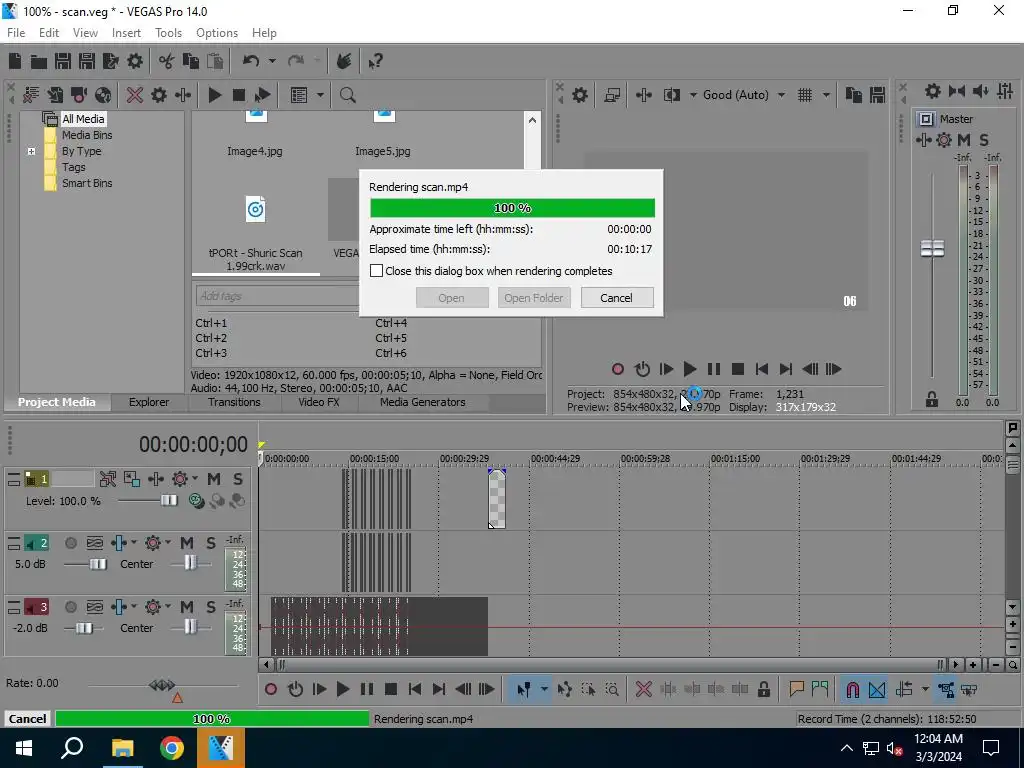1024x768 pixels.
Task: Open a project with the folder icon
Action: (x=39, y=61)
